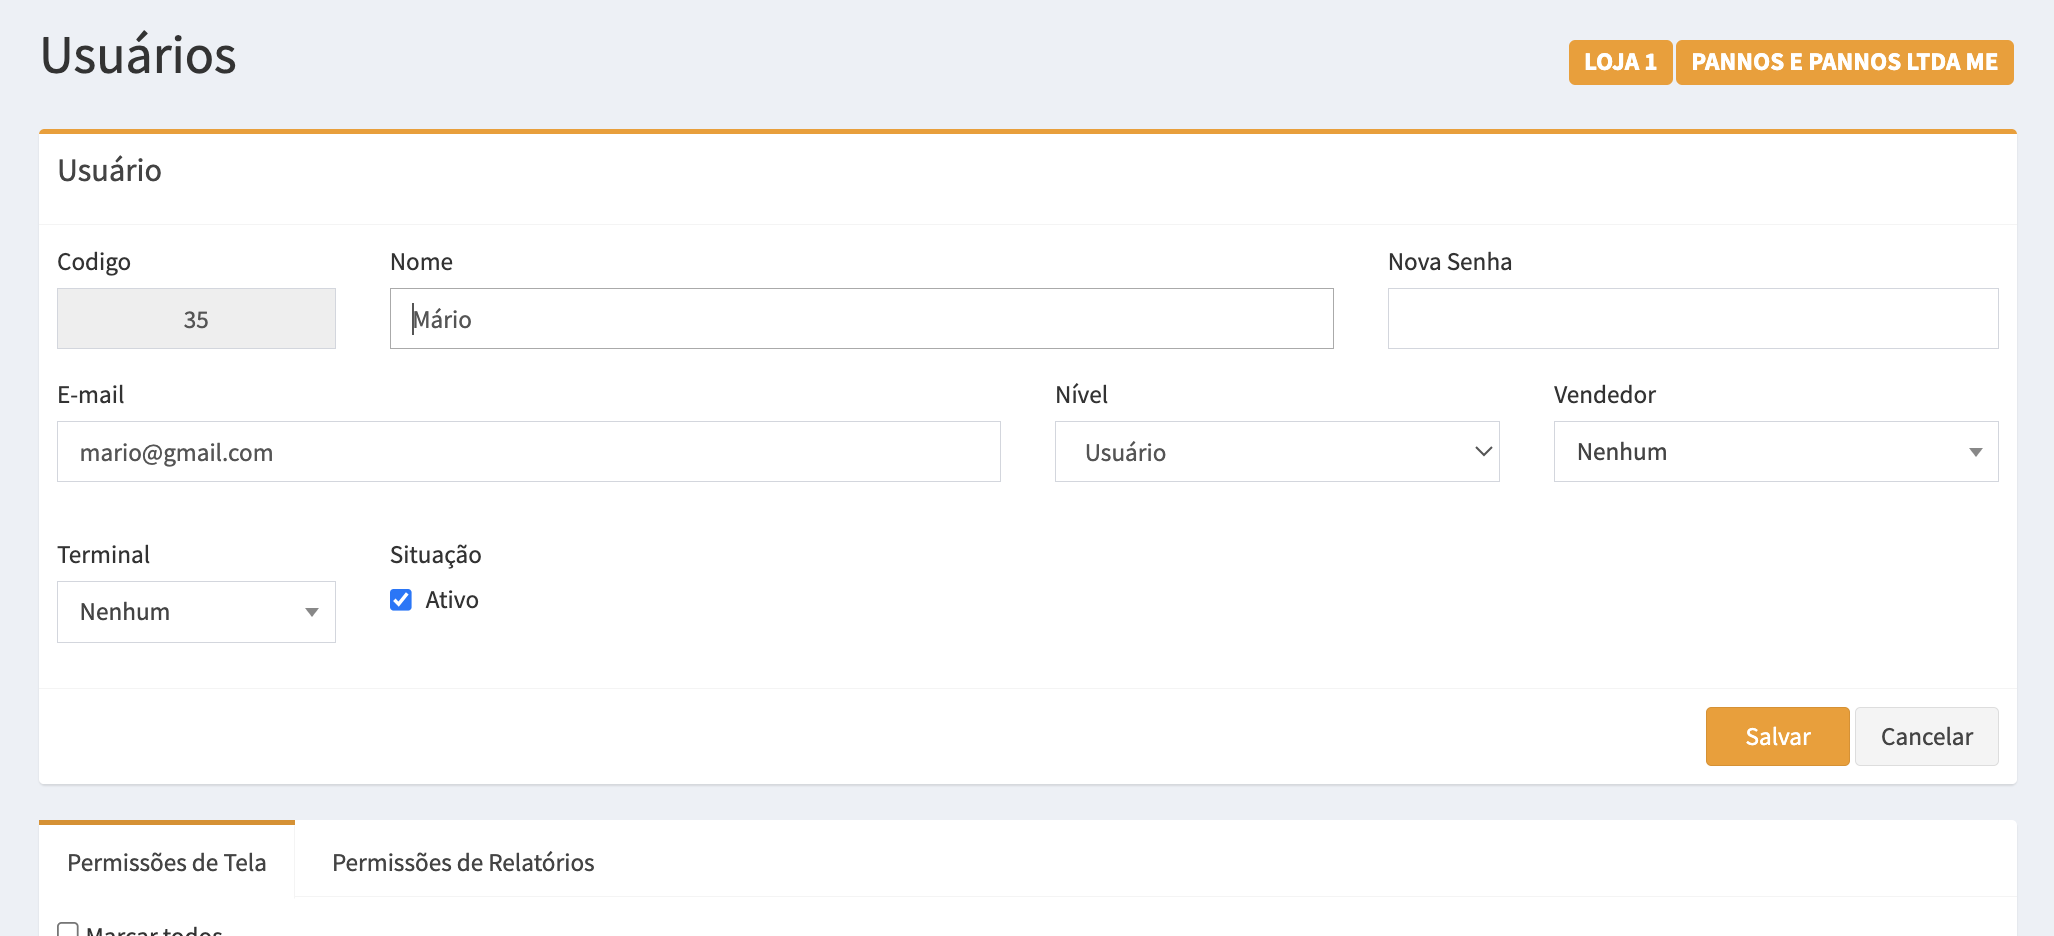
Task: Click the Usuários page heading
Action: click(138, 55)
